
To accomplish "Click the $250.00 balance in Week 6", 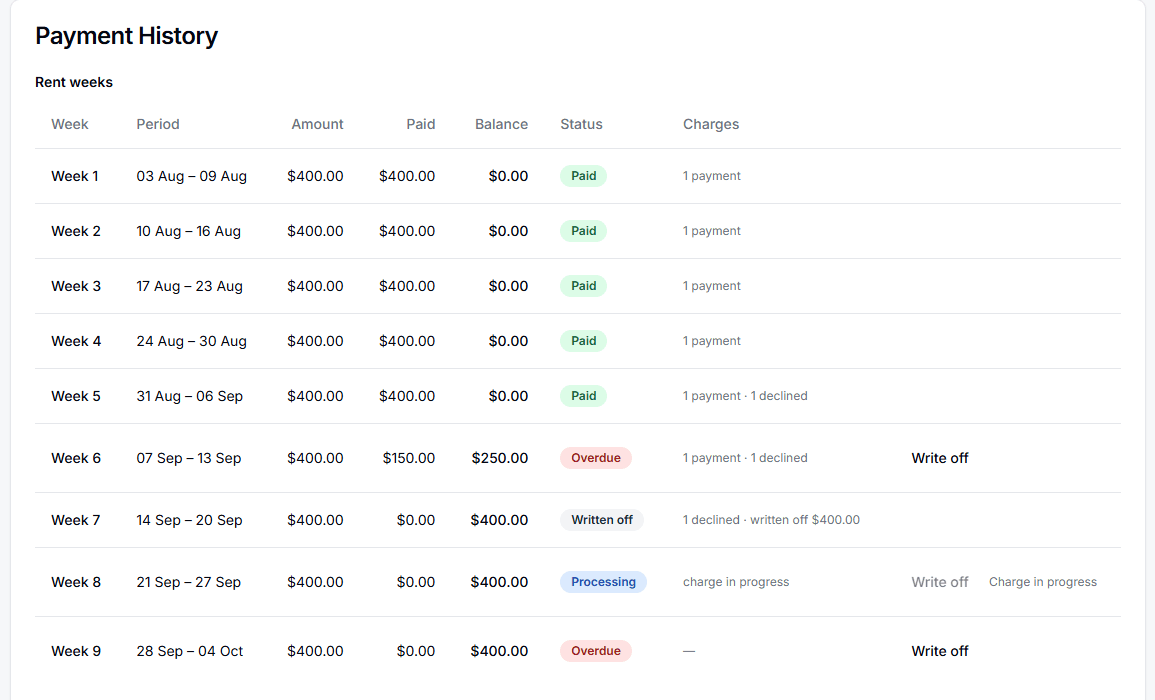I will coord(499,458).
